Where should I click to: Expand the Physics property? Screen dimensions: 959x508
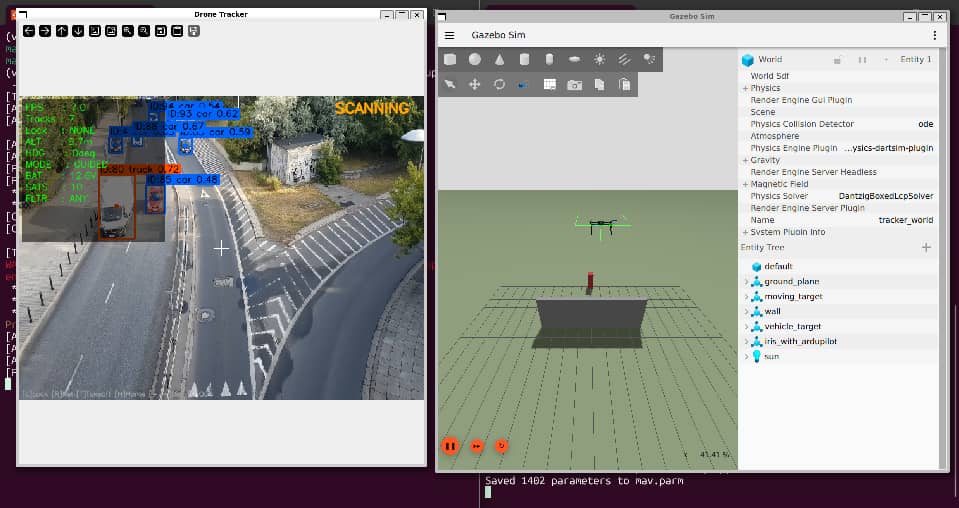point(746,89)
